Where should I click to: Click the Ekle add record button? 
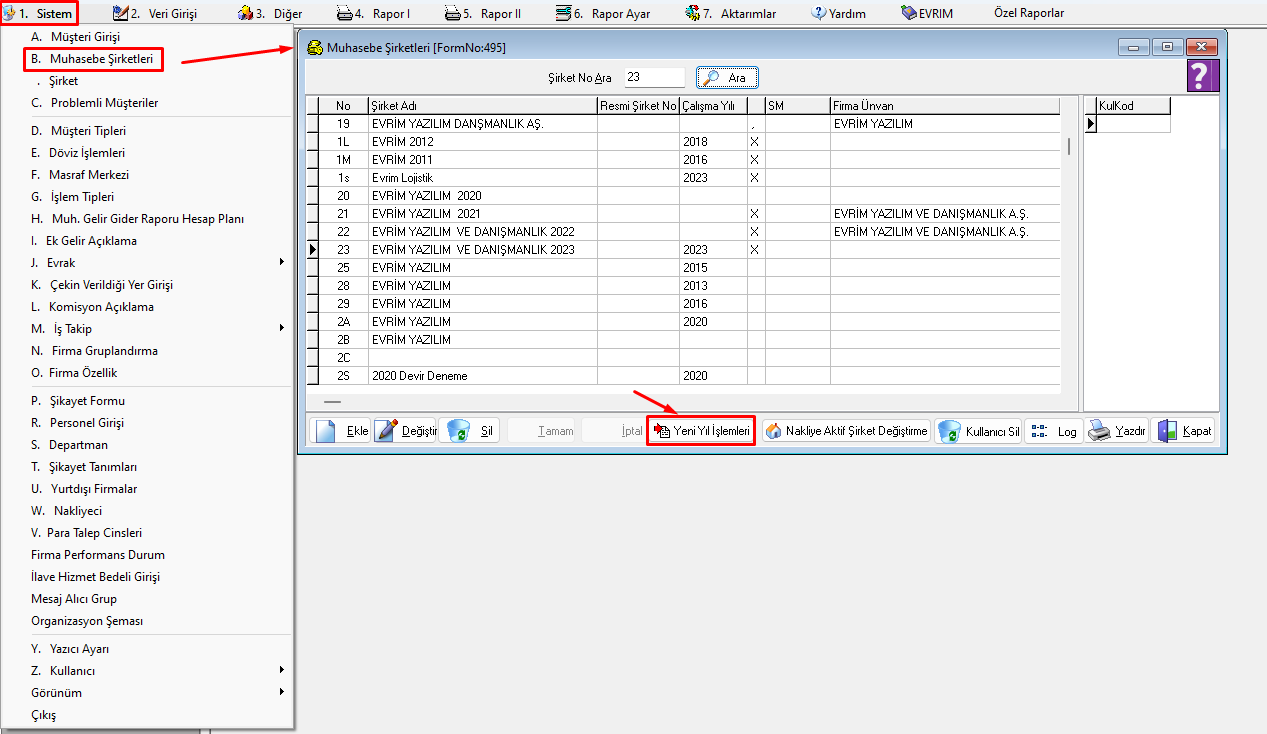(340, 431)
